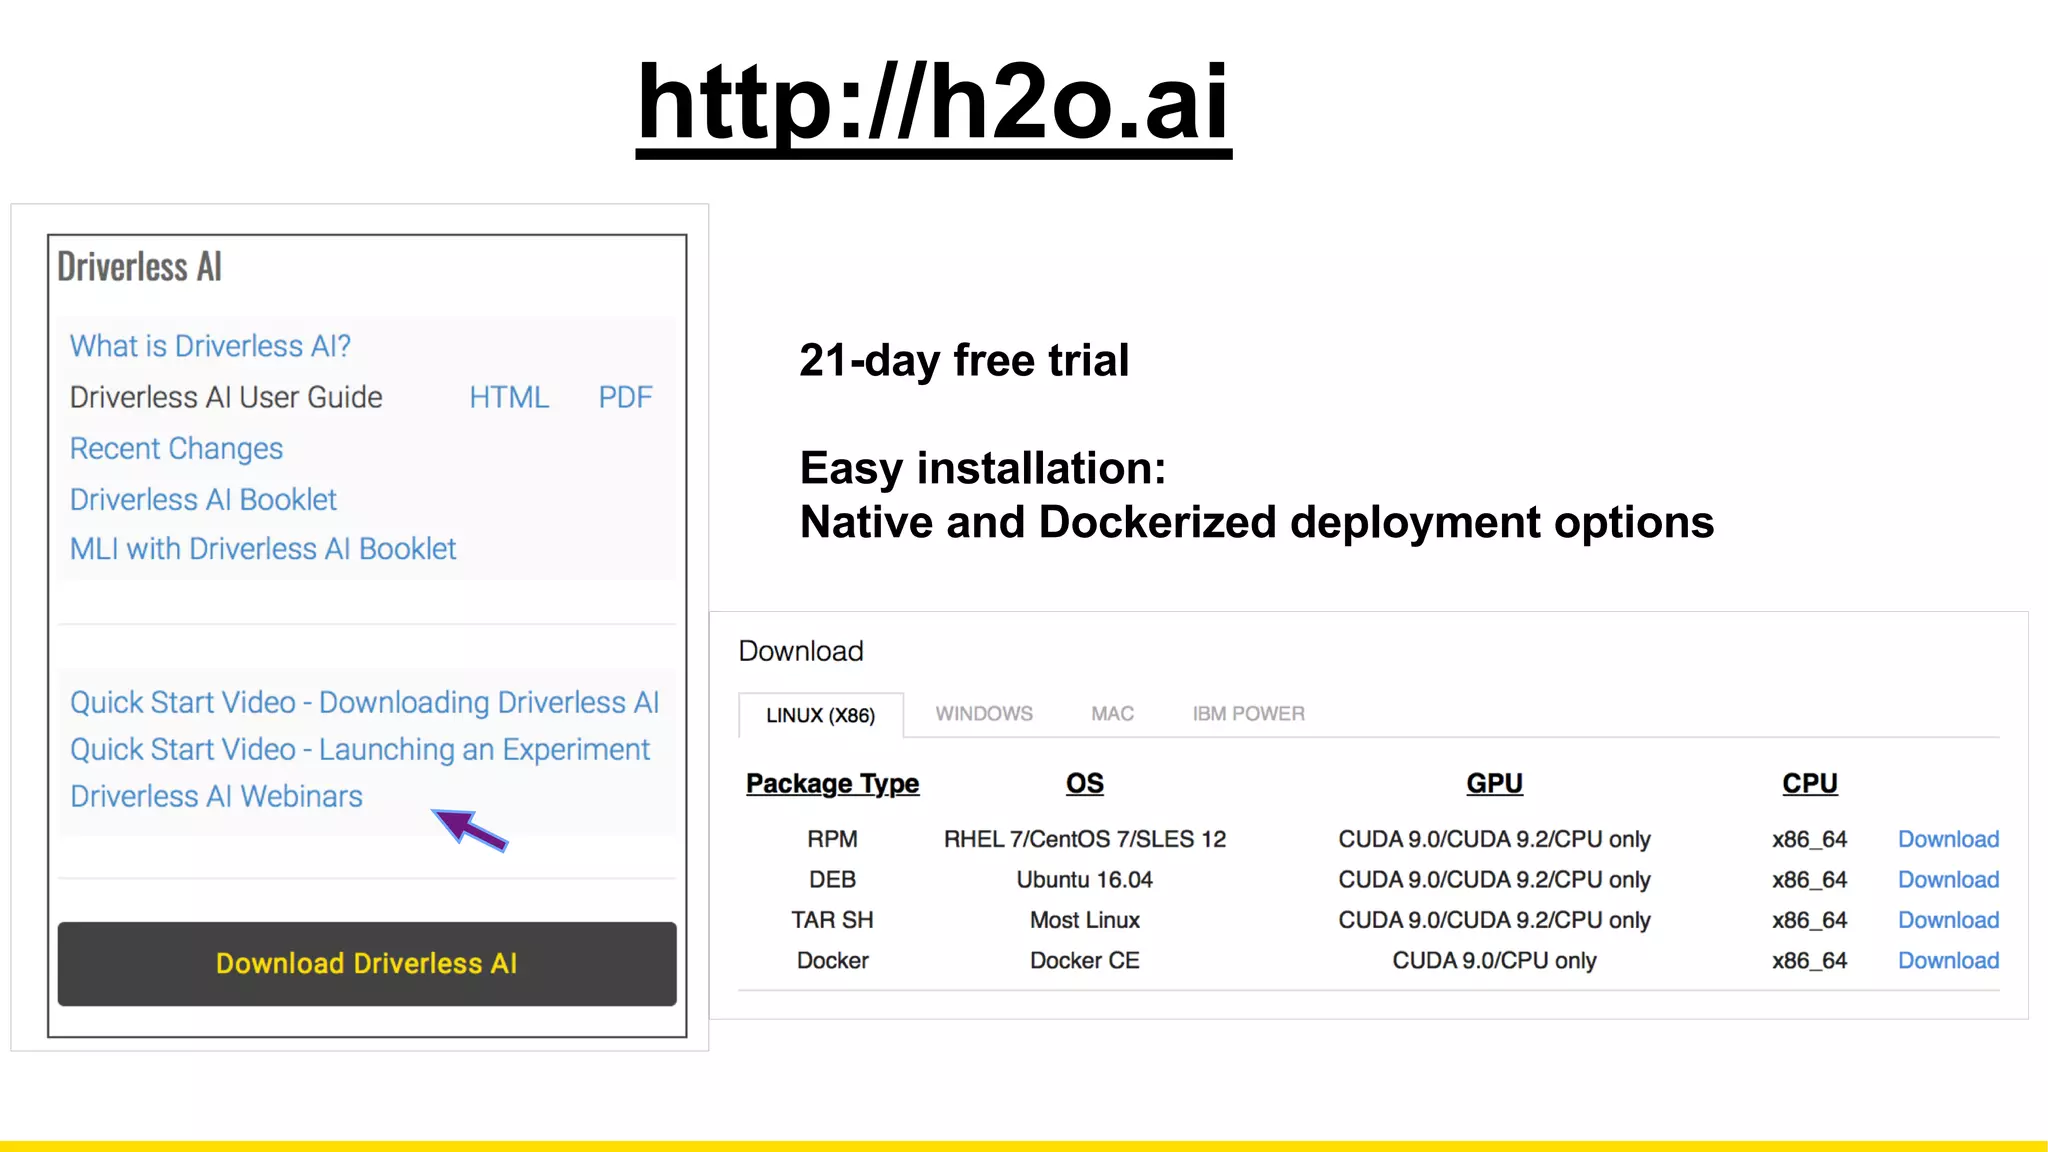Click the Download Driverless AI button

click(x=367, y=964)
